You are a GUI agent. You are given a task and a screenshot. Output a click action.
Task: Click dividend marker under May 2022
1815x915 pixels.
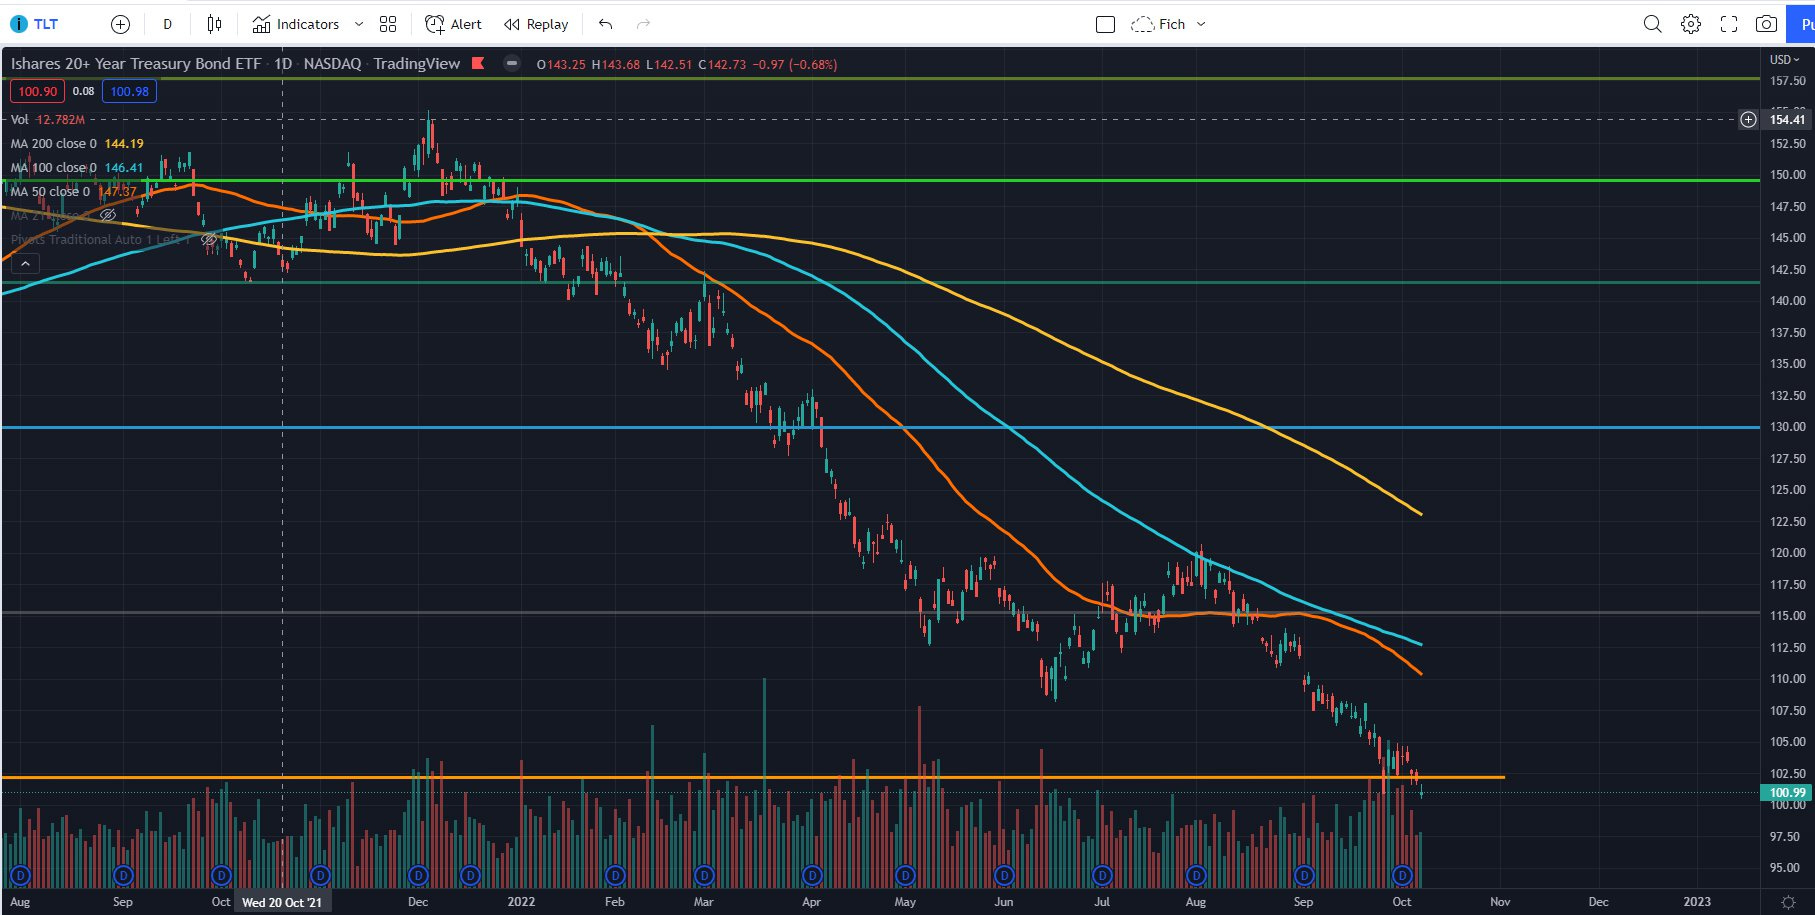905,876
